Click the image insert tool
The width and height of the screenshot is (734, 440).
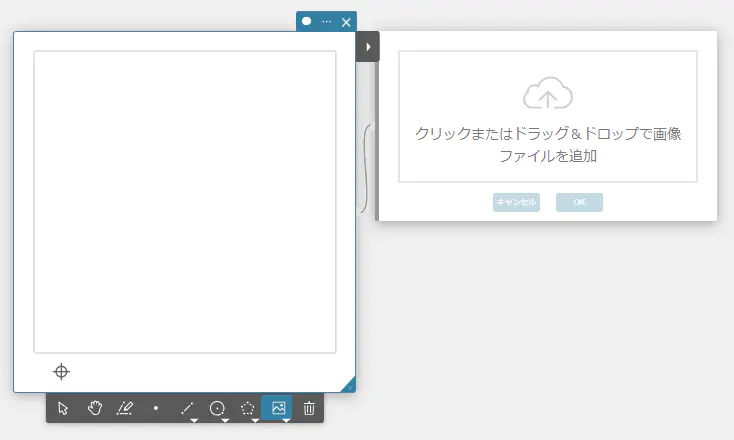tap(278, 408)
